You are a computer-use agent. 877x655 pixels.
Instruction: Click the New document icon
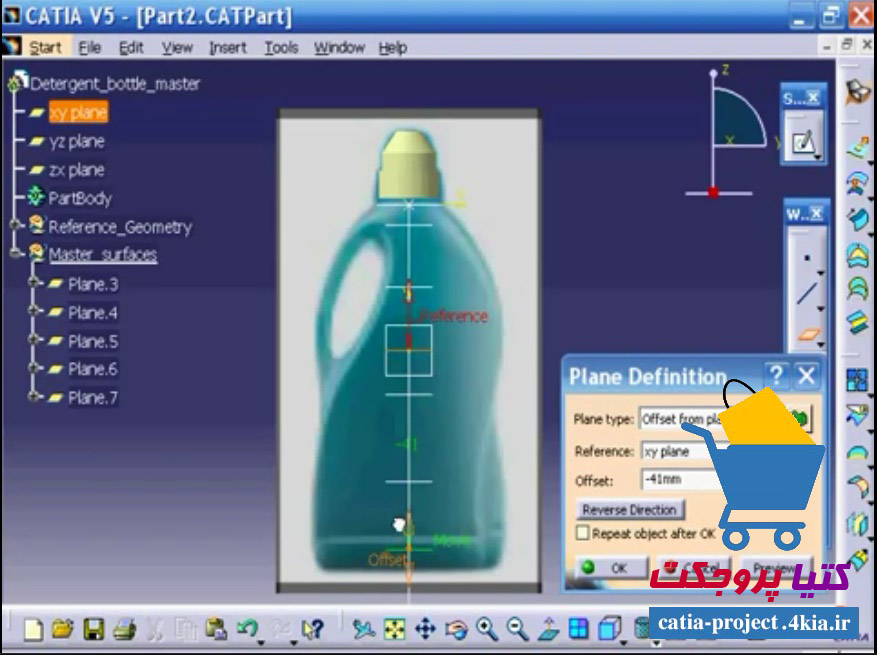coord(33,629)
